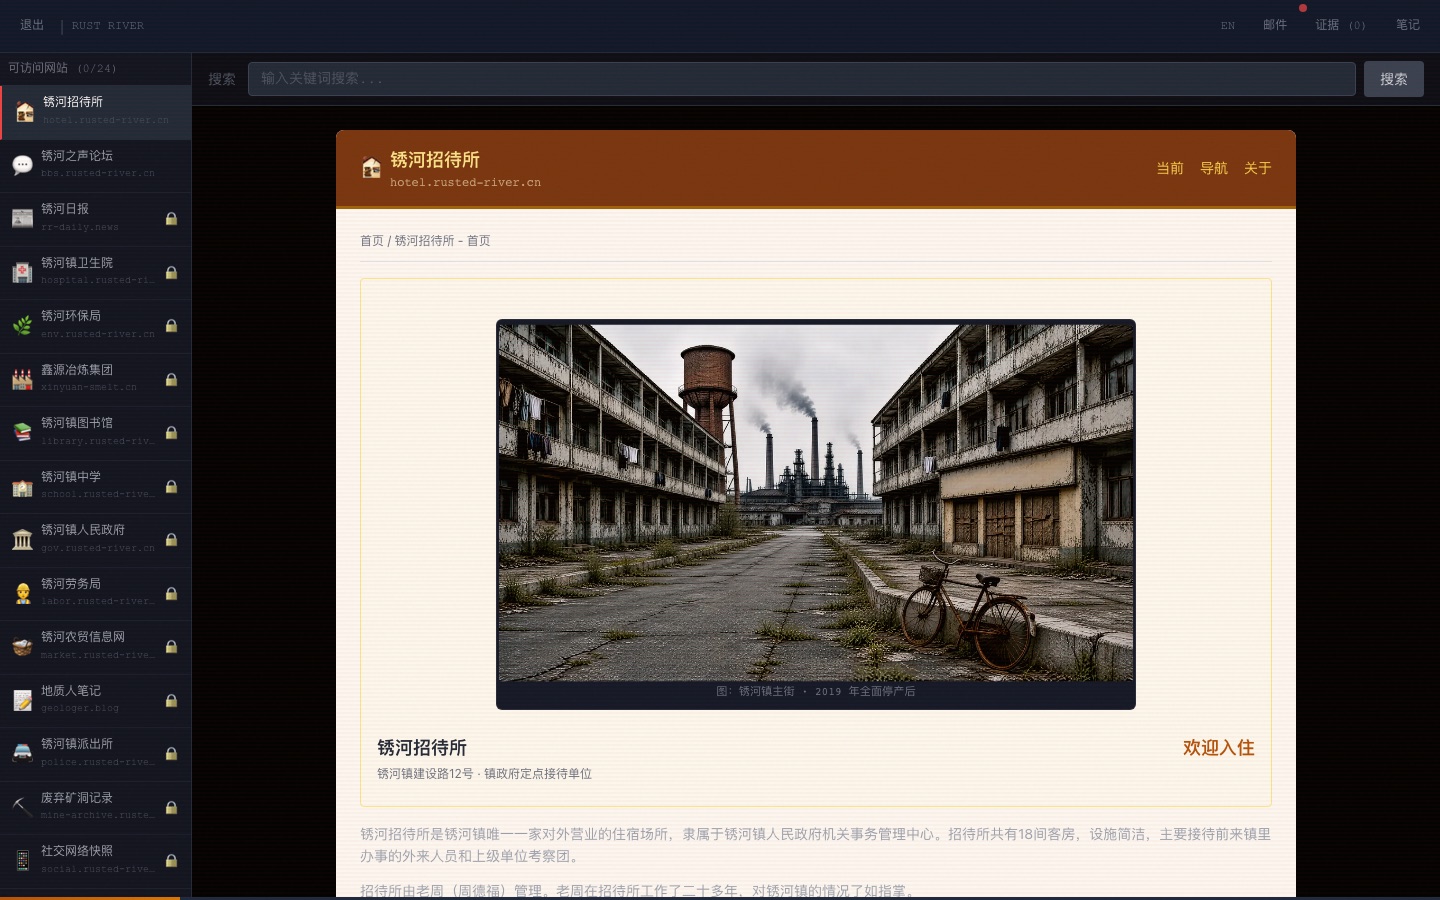Select the 当前 tab in hotel header
The image size is (1440, 900).
[1170, 168]
